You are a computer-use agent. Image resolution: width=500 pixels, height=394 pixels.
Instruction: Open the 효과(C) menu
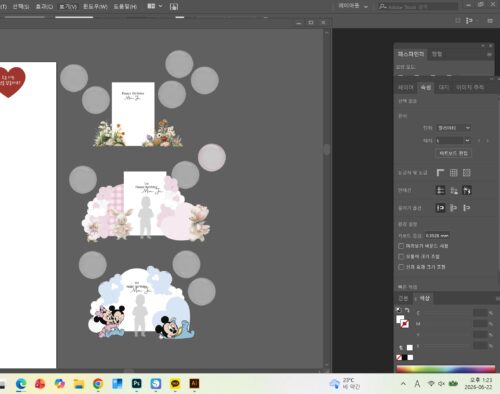44,7
